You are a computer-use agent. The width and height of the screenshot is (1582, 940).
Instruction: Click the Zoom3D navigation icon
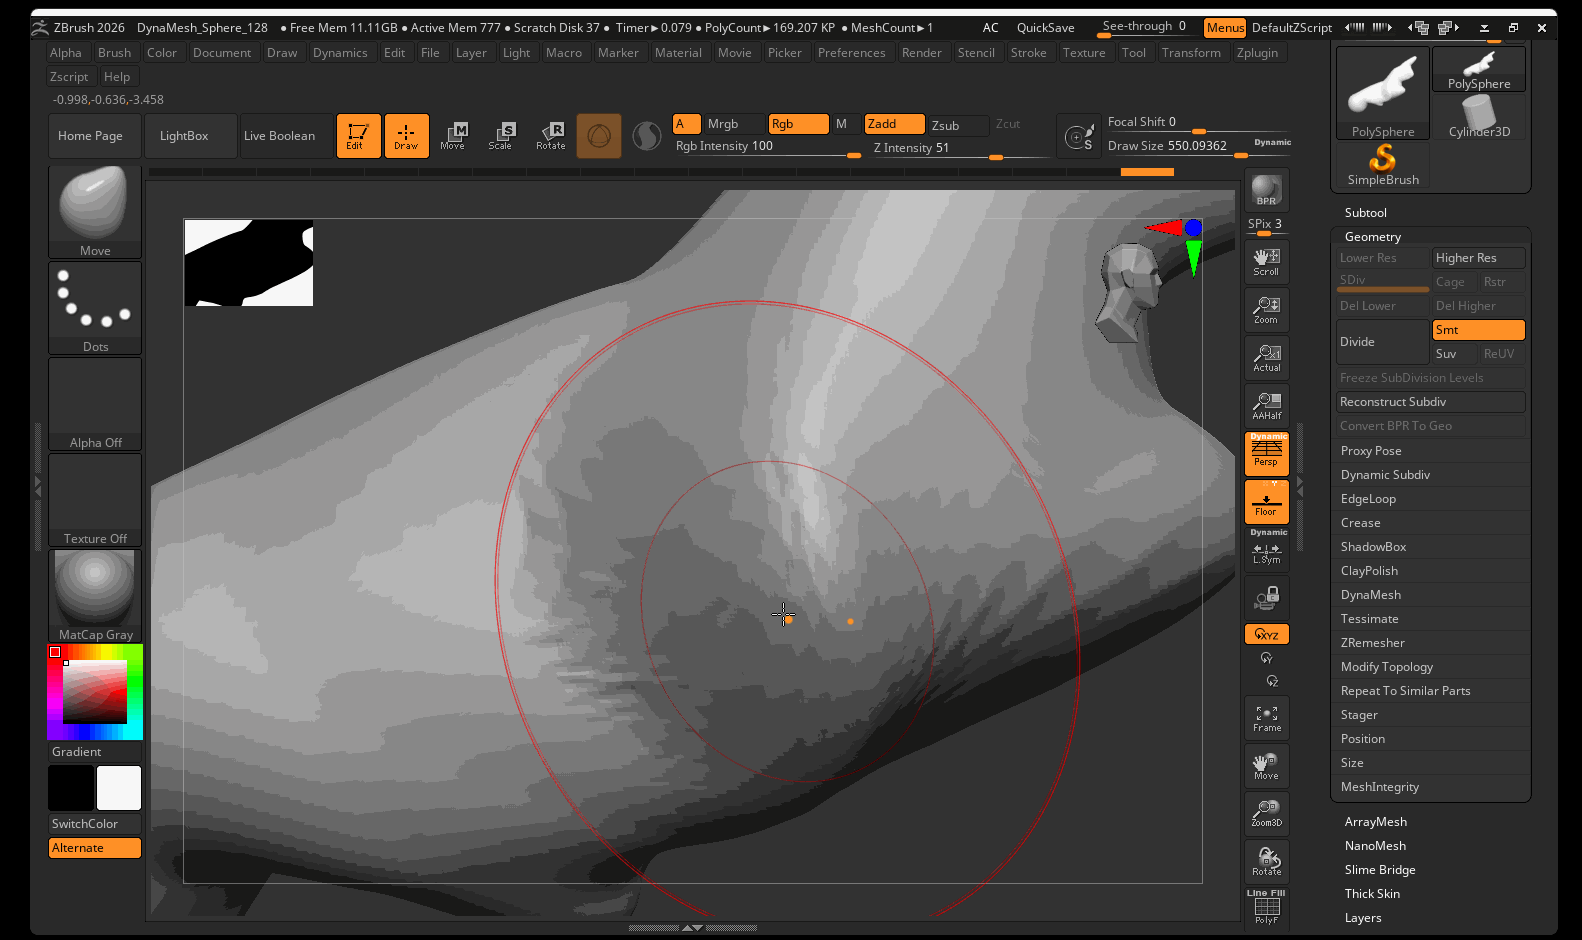click(1266, 813)
